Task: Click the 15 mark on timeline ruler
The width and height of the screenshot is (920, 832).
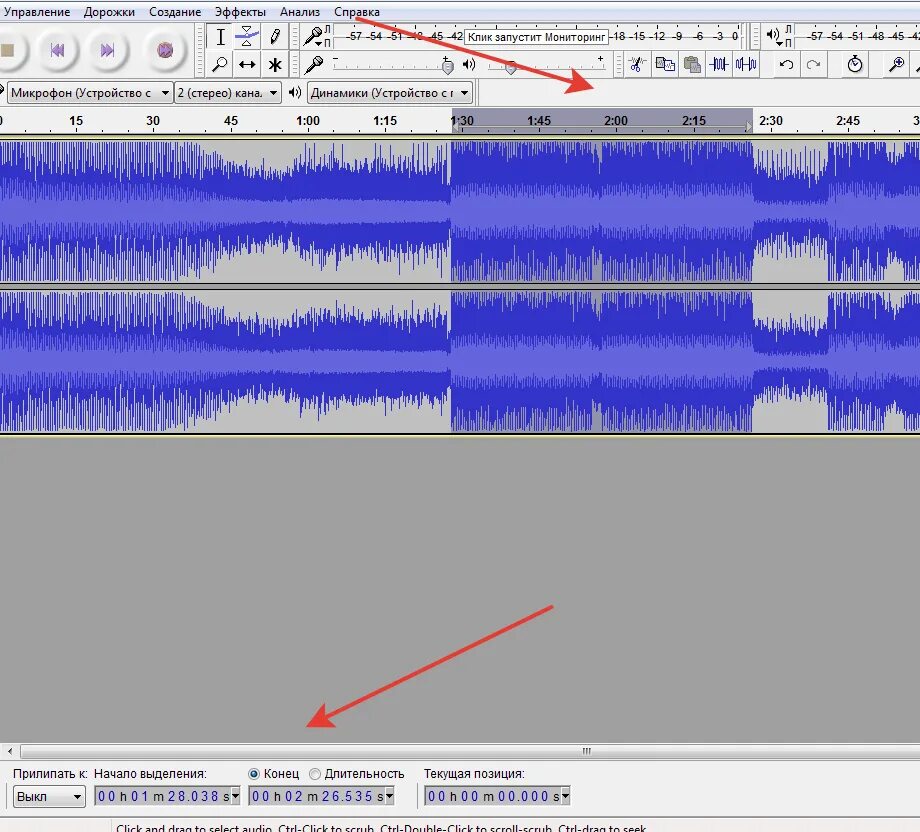Action: (x=76, y=121)
